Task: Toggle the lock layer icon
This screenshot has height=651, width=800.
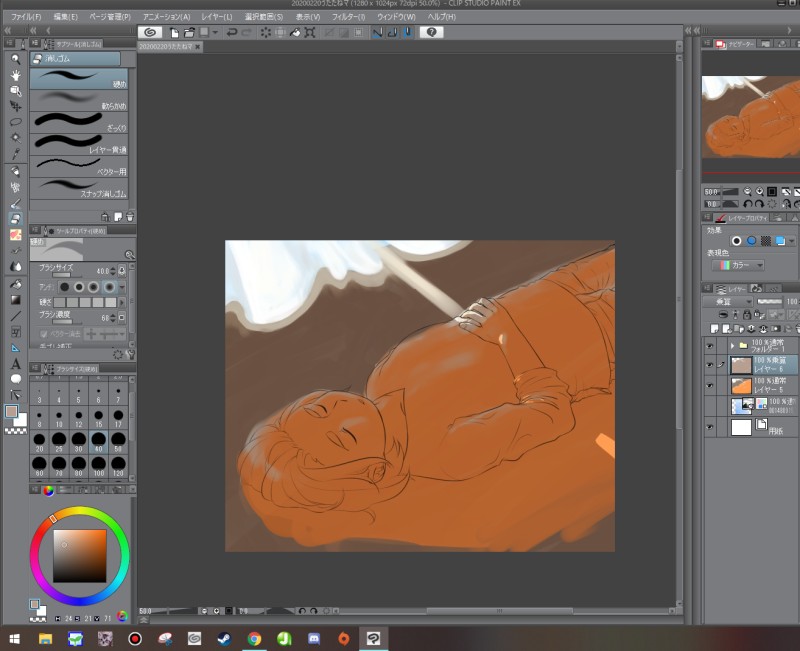Action: [x=747, y=315]
